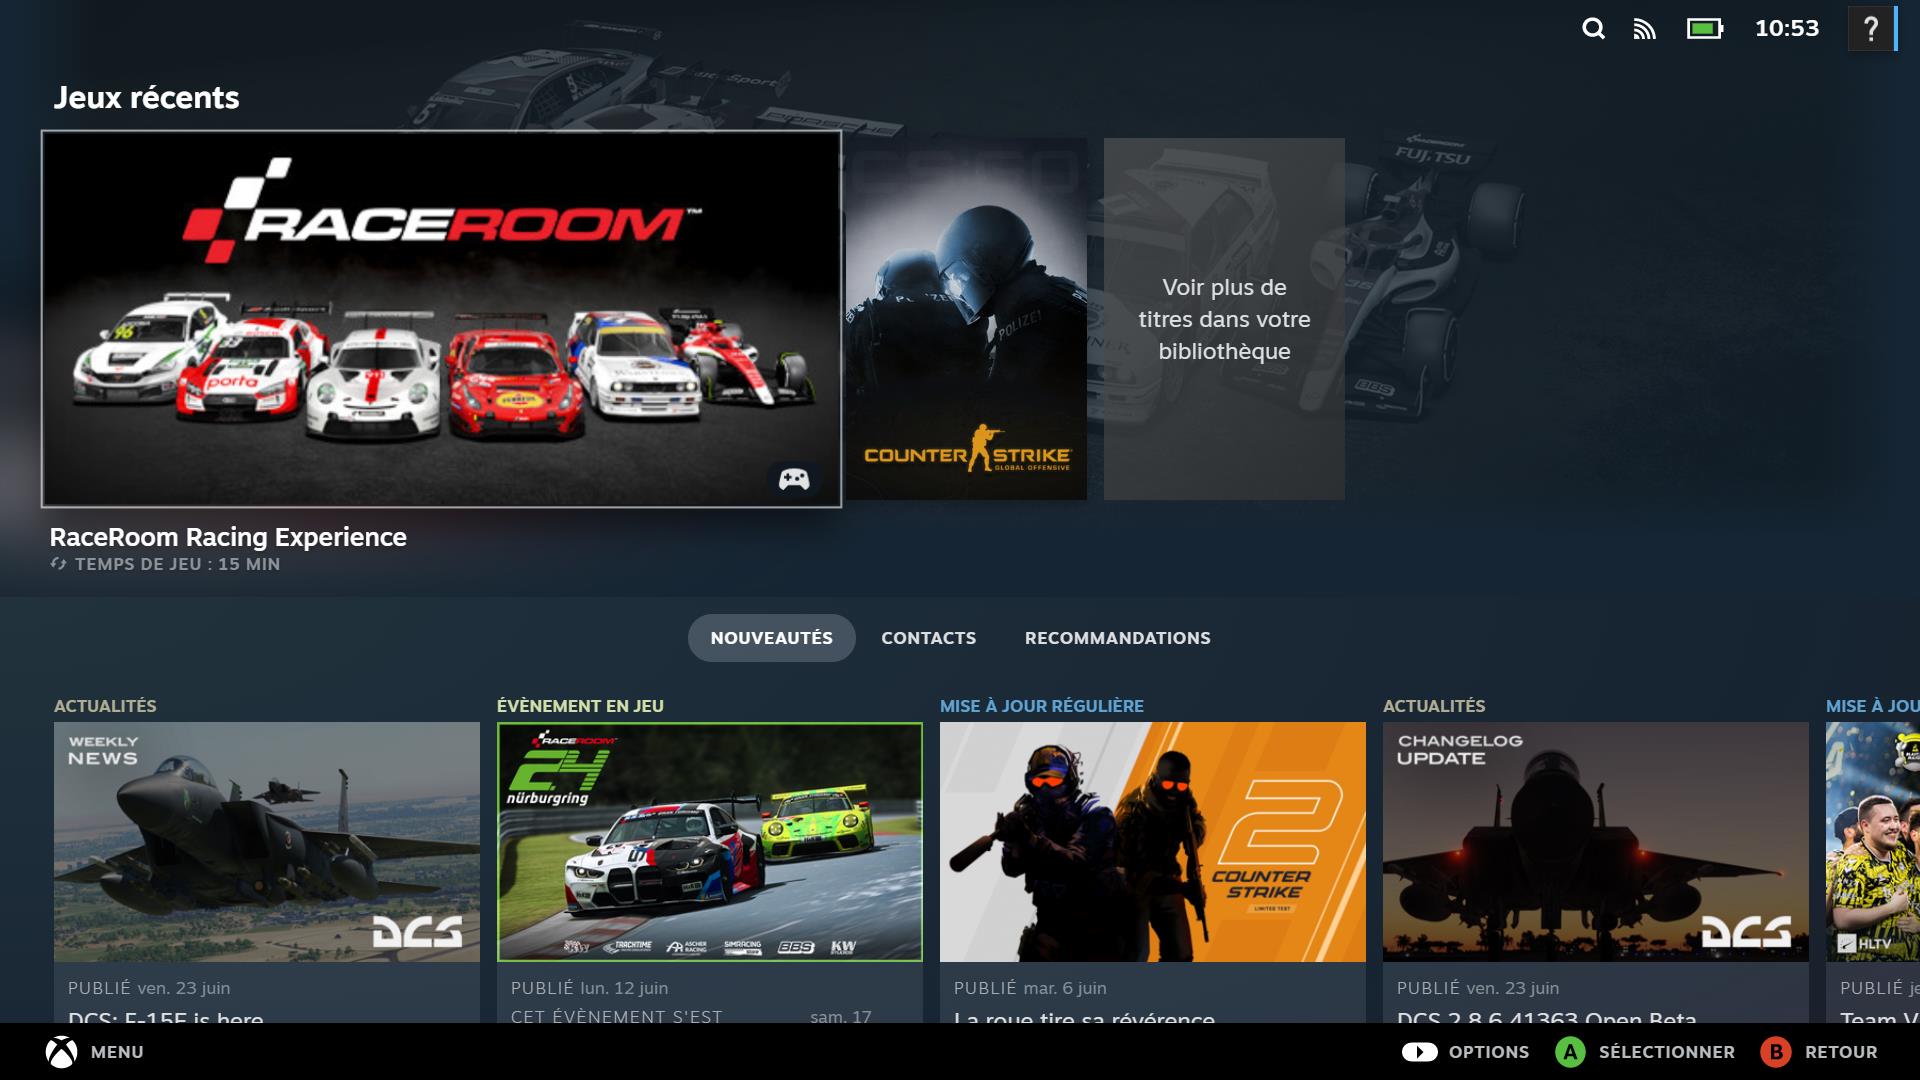Viewport: 1920px width, 1080px height.
Task: Open the Counter-Strike 2 update card
Action: tap(1153, 842)
